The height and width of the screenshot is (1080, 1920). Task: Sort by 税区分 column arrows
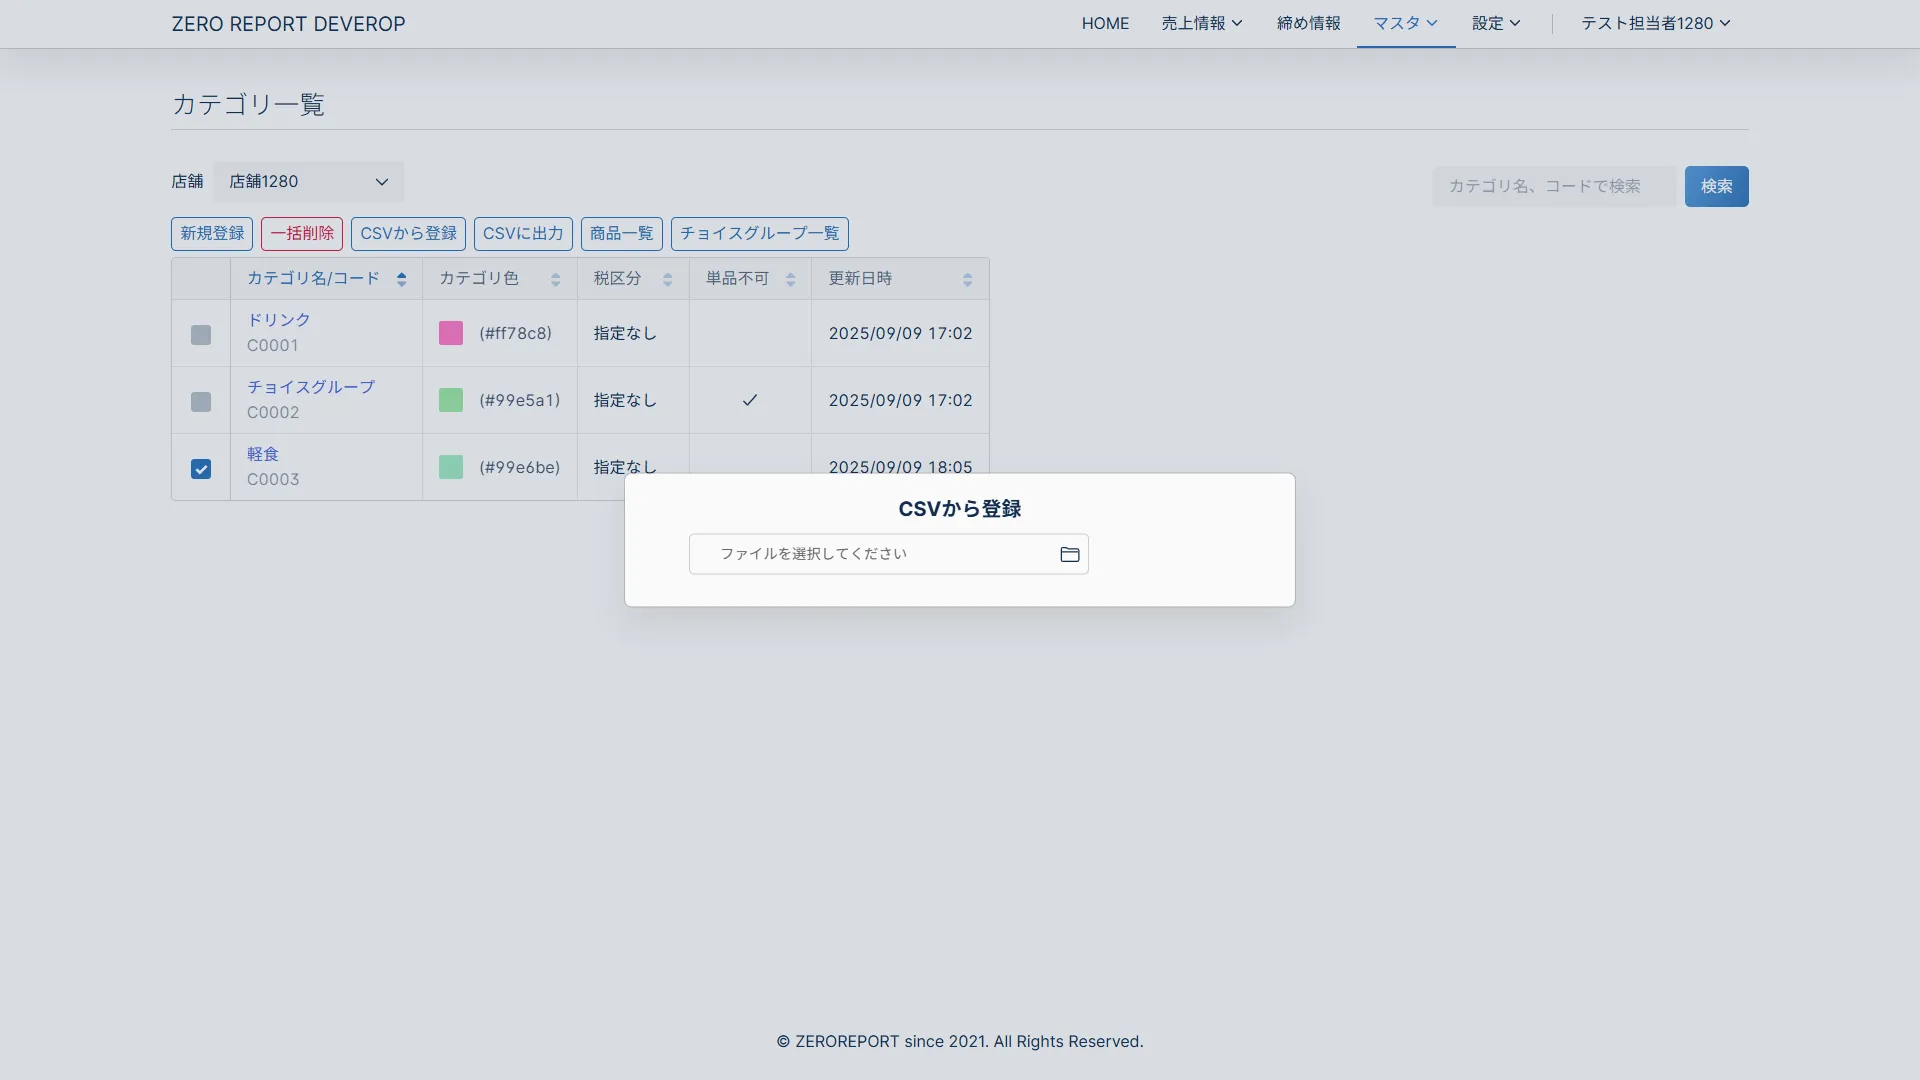tap(667, 279)
